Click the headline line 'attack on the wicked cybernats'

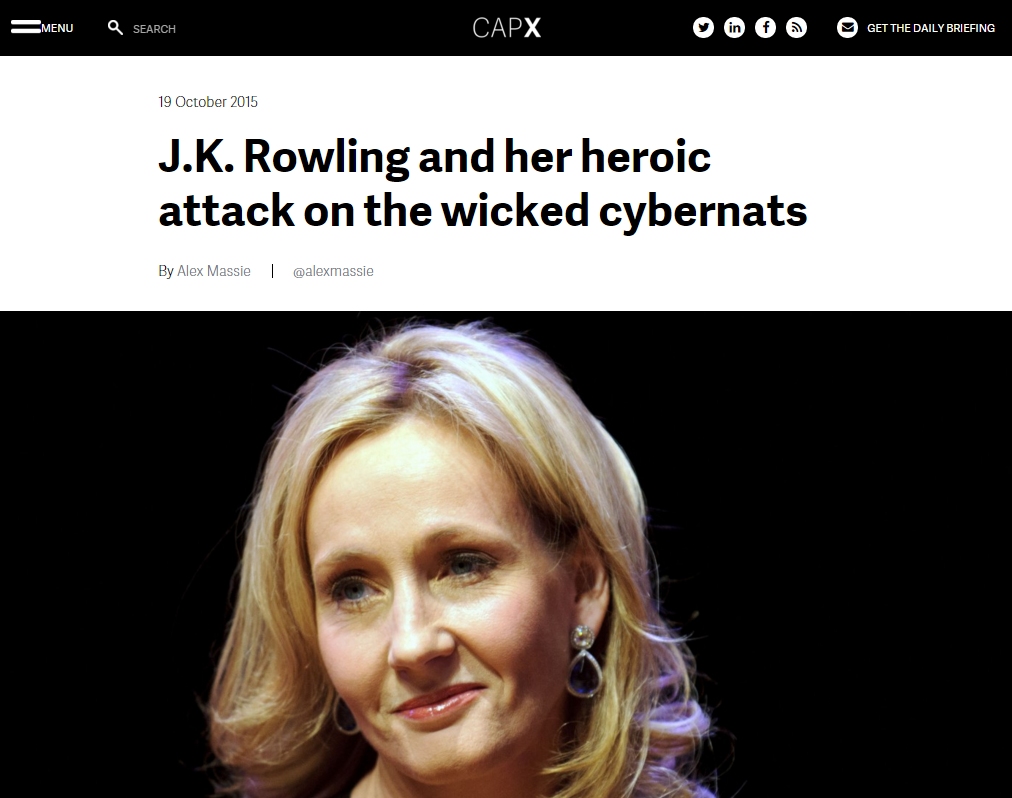(483, 211)
